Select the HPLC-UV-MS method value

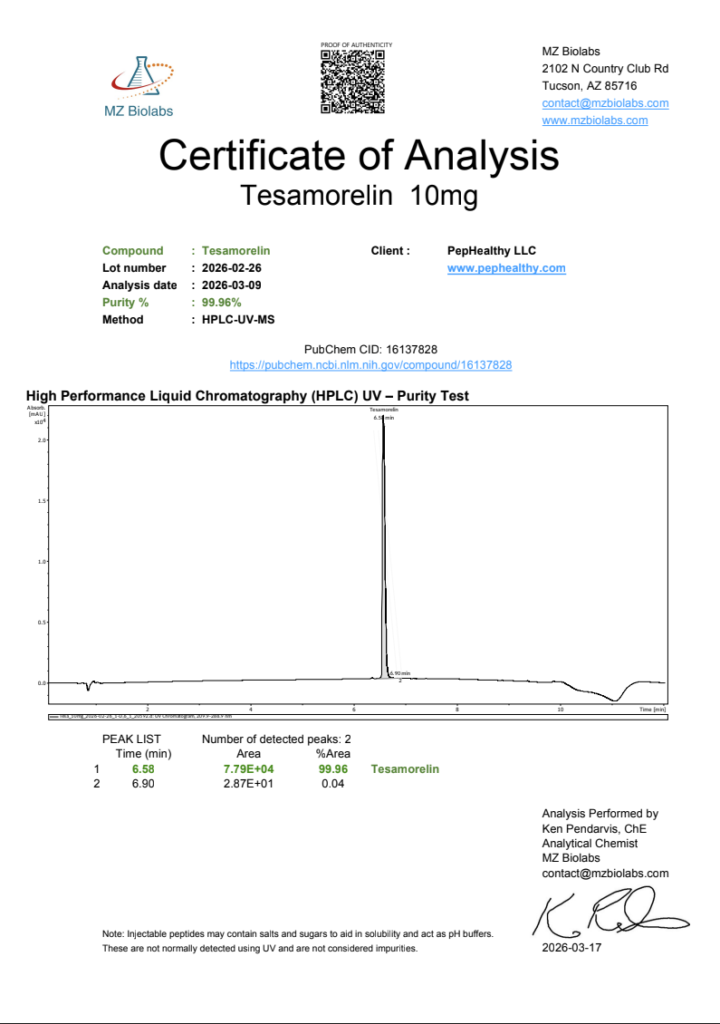pyautogui.click(x=238, y=320)
